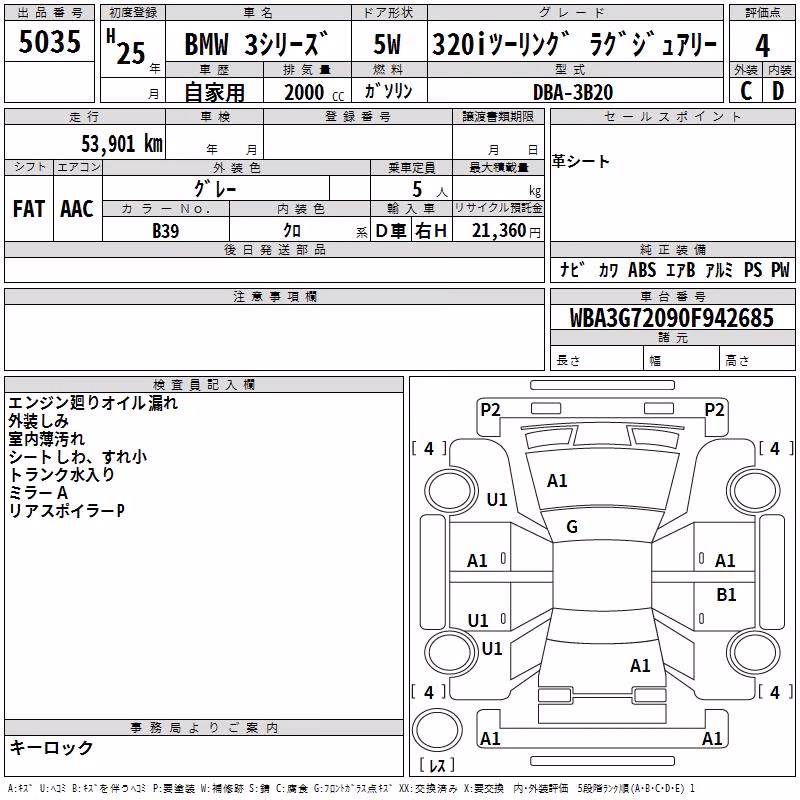
Task: Click the right P2 mark on front bumper
Action: coord(714,410)
